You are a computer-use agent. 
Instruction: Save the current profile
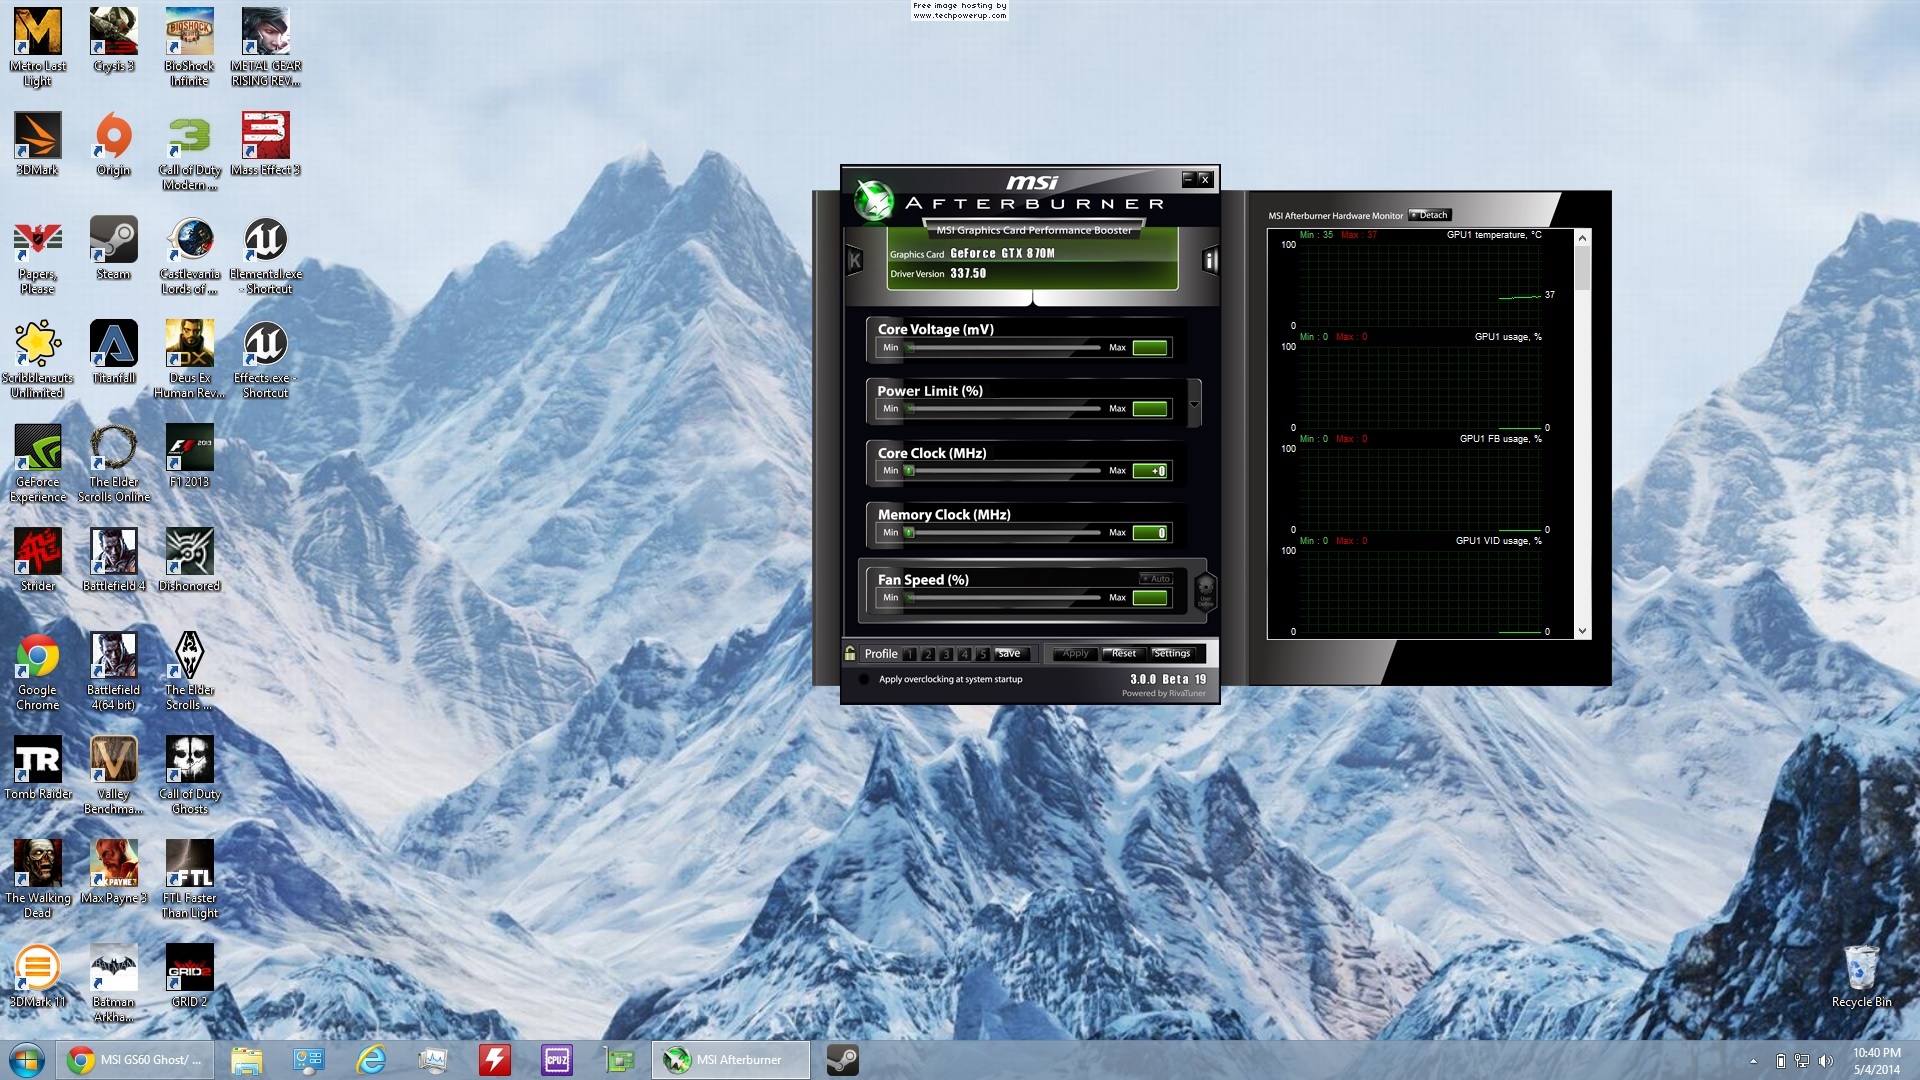[x=1010, y=654]
